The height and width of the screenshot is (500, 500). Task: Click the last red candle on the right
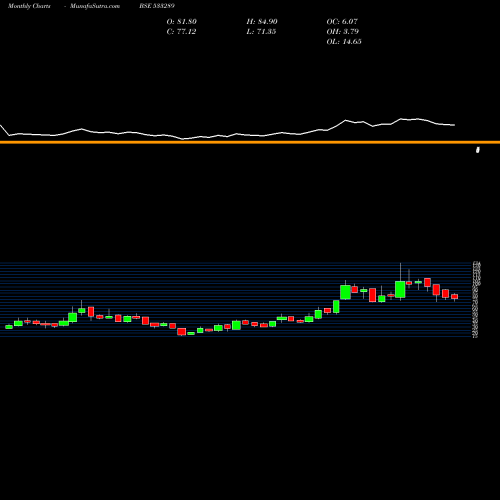coord(455,296)
